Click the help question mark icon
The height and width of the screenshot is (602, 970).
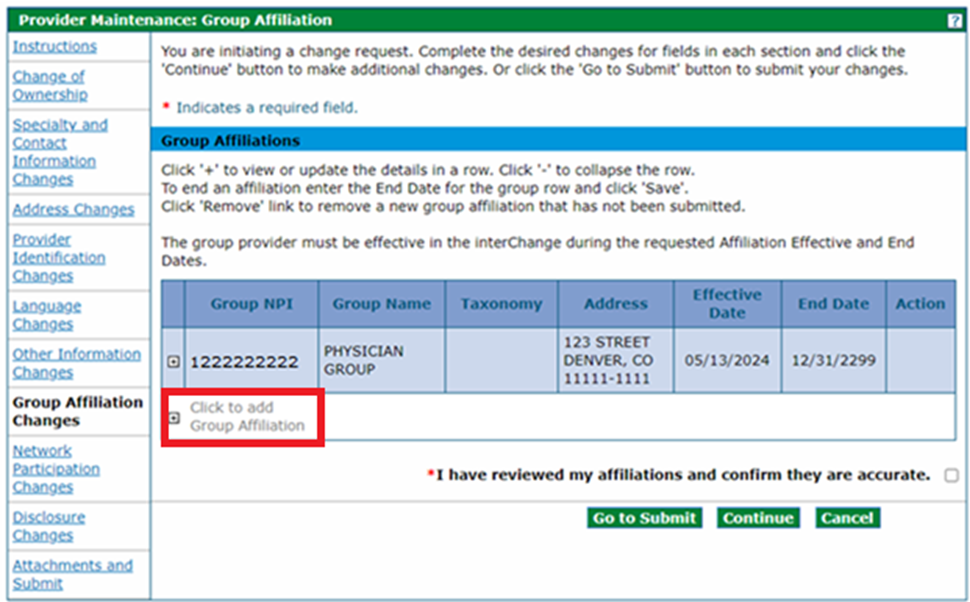(x=954, y=21)
